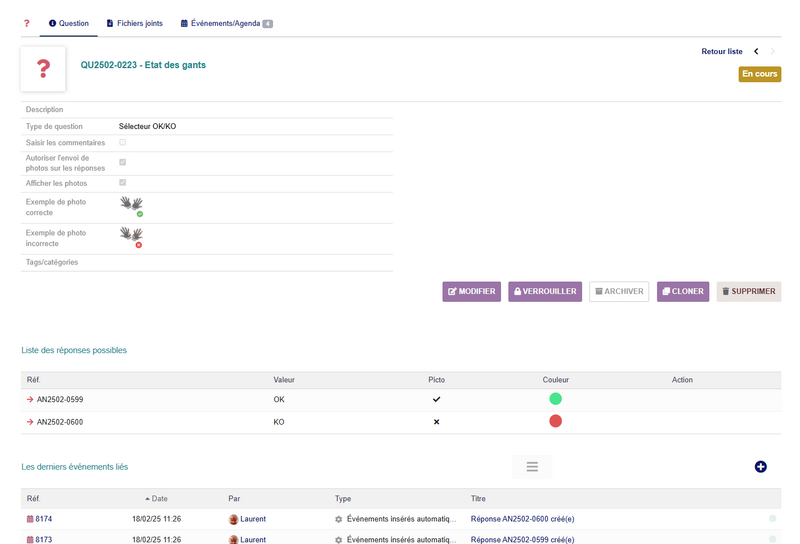
Task: Expand answer AN2502-0599 row arrow
Action: click(30, 400)
